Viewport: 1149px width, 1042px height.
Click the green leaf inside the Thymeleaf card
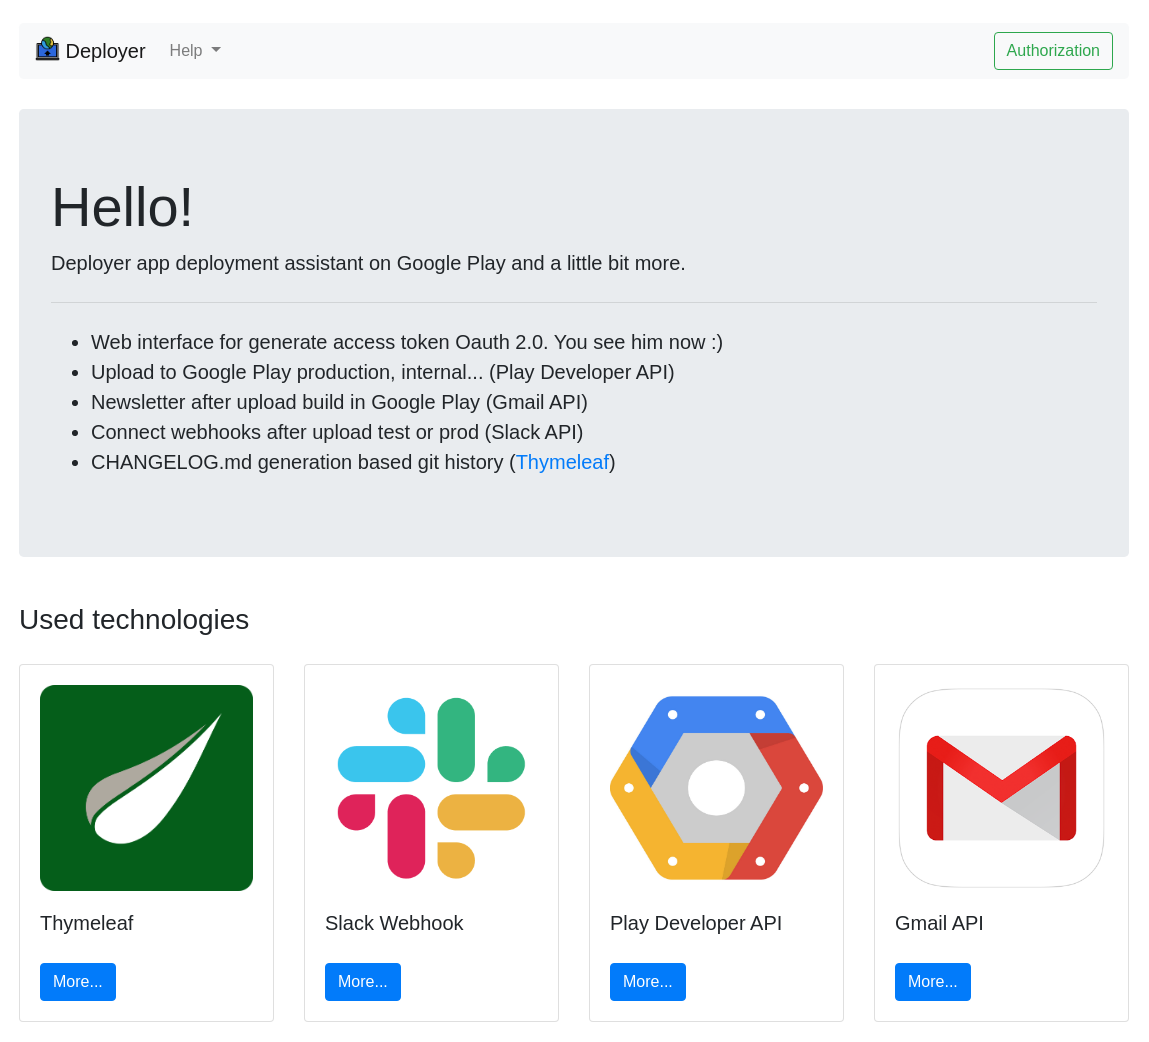click(x=146, y=788)
